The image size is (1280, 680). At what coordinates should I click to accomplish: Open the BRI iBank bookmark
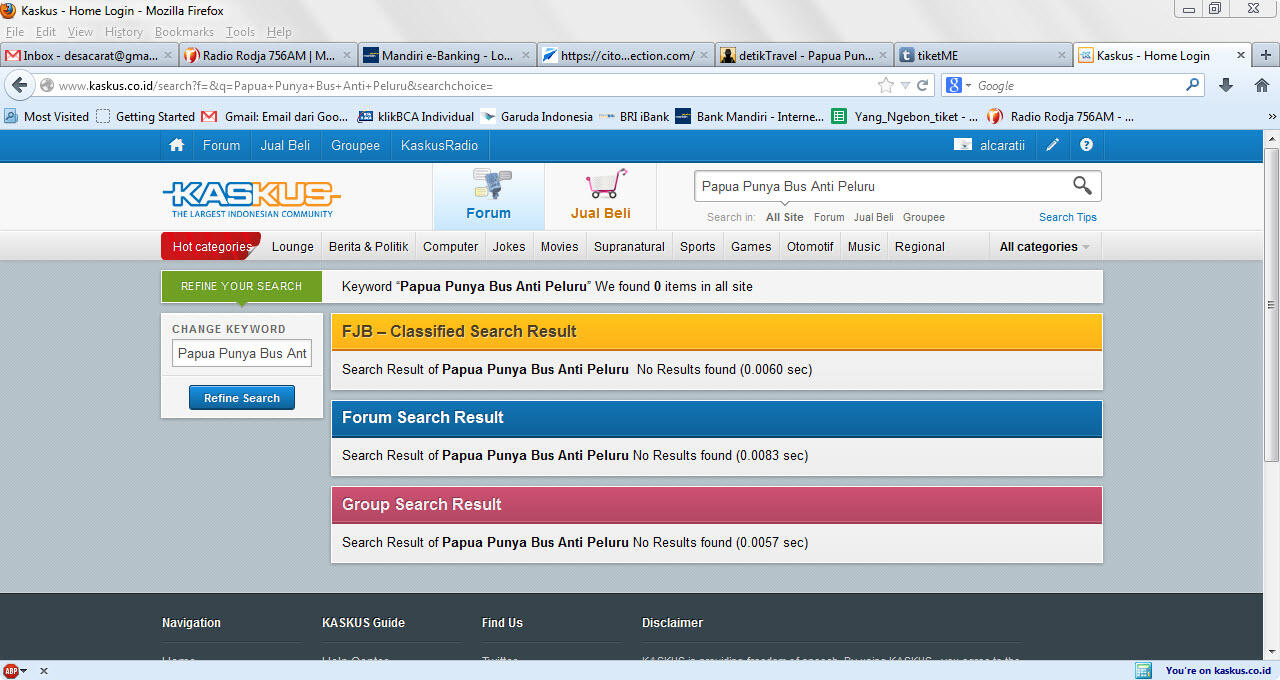point(634,116)
